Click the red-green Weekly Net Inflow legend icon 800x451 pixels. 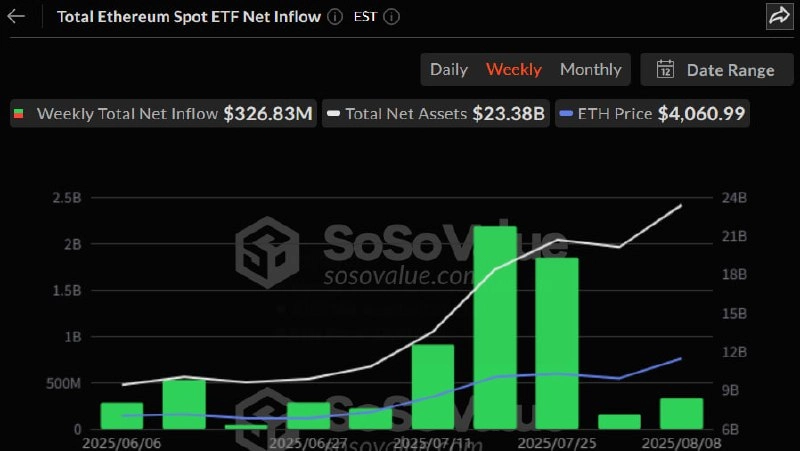point(18,114)
